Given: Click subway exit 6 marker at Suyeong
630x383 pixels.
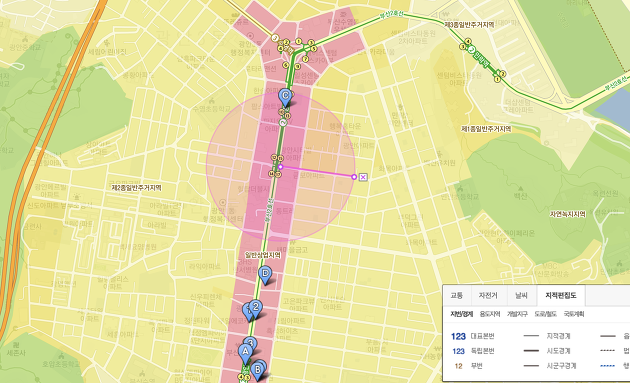Looking at the screenshot, I should pos(286,65).
